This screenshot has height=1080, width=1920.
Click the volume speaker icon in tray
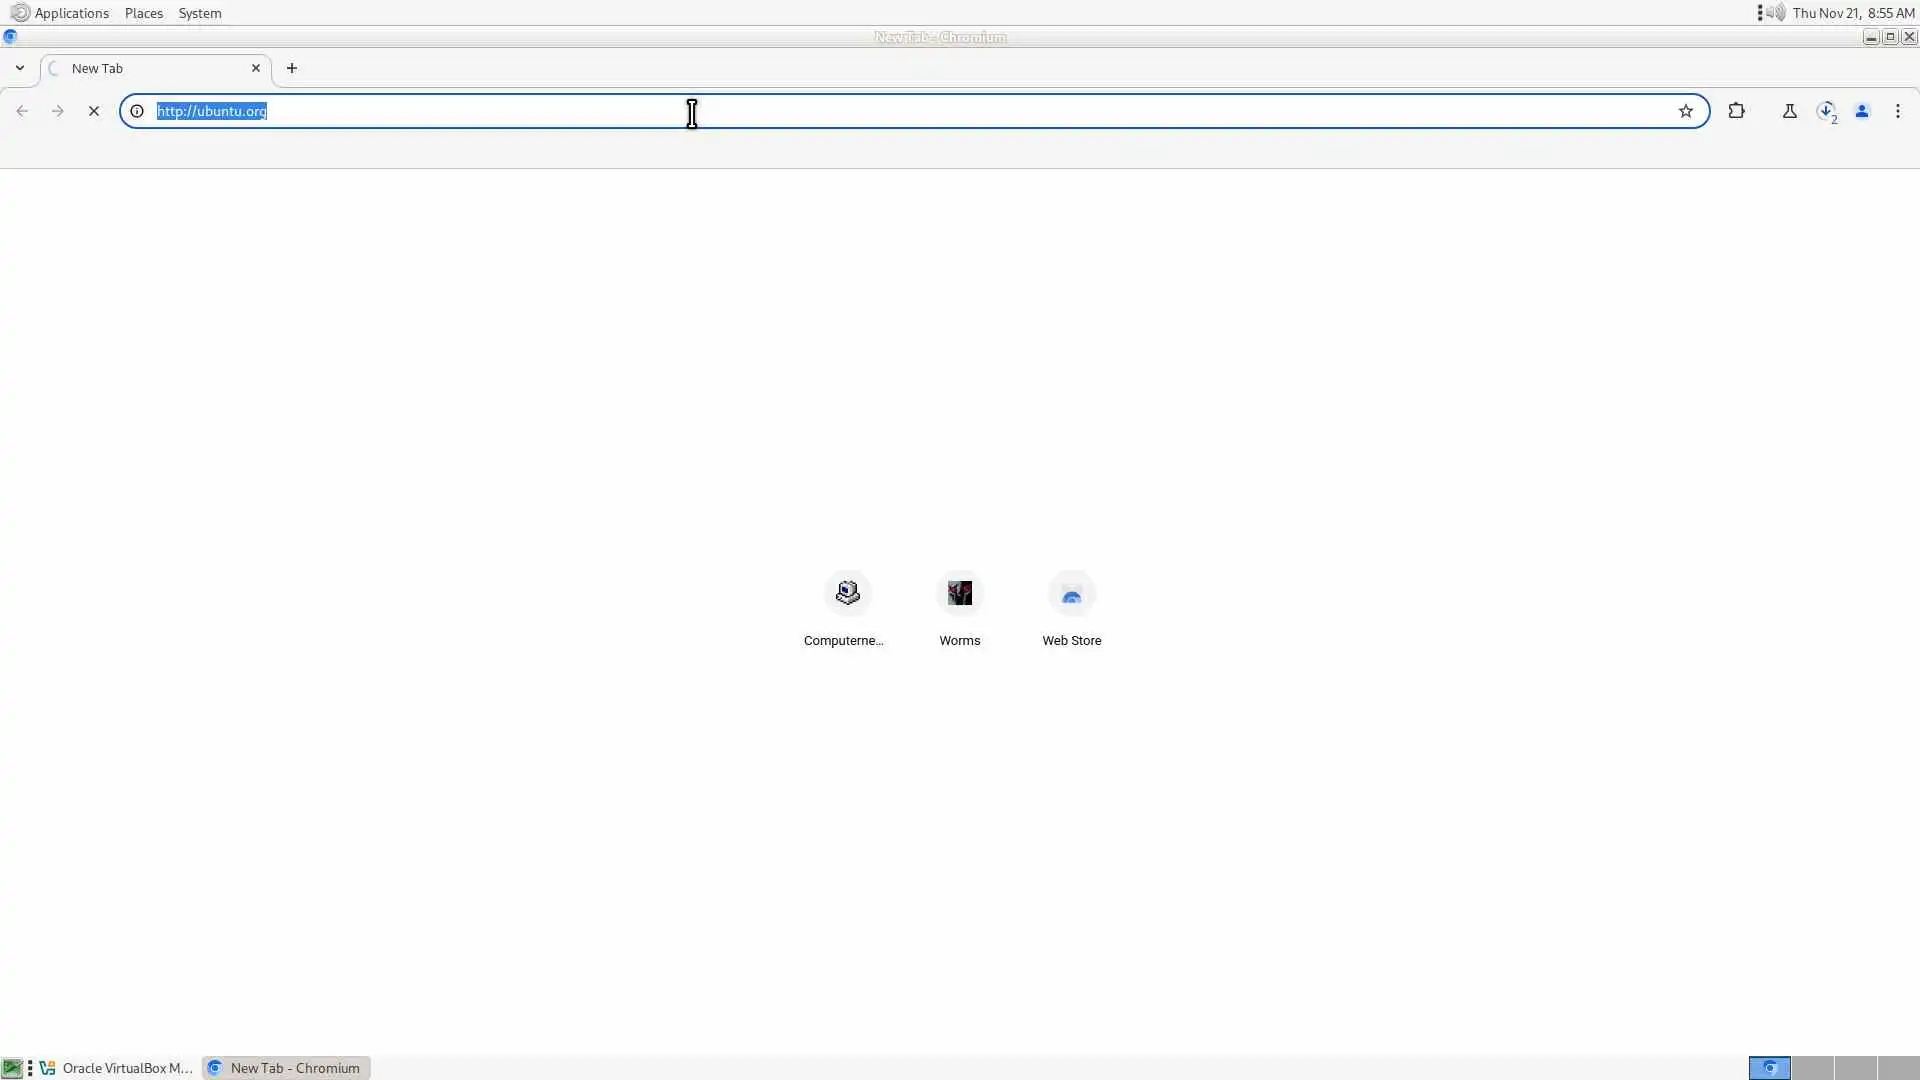tap(1776, 13)
